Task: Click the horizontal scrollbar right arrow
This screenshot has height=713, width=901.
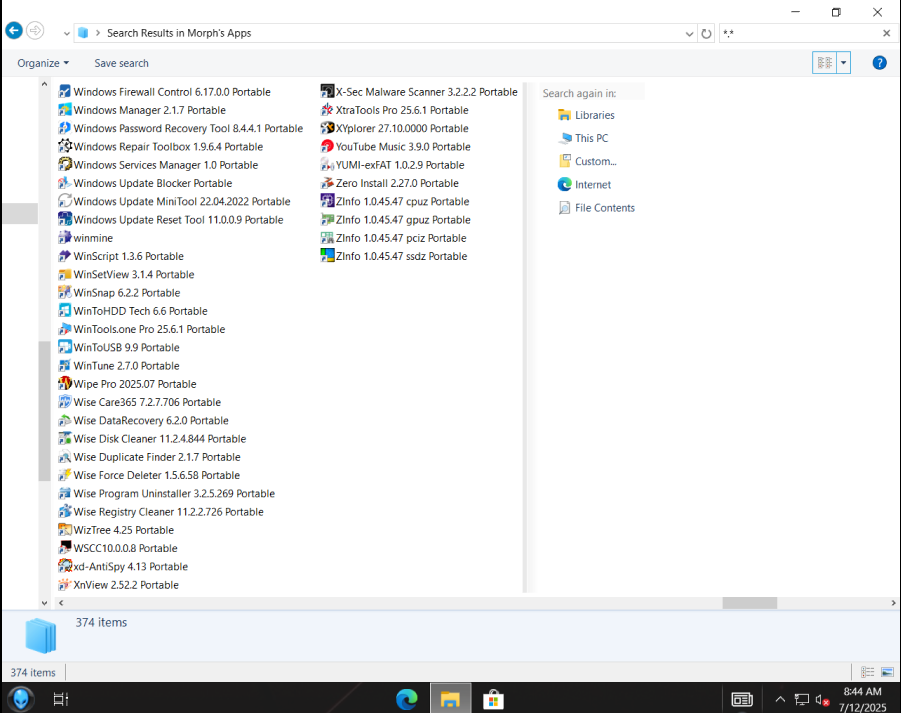Action: pos(893,603)
